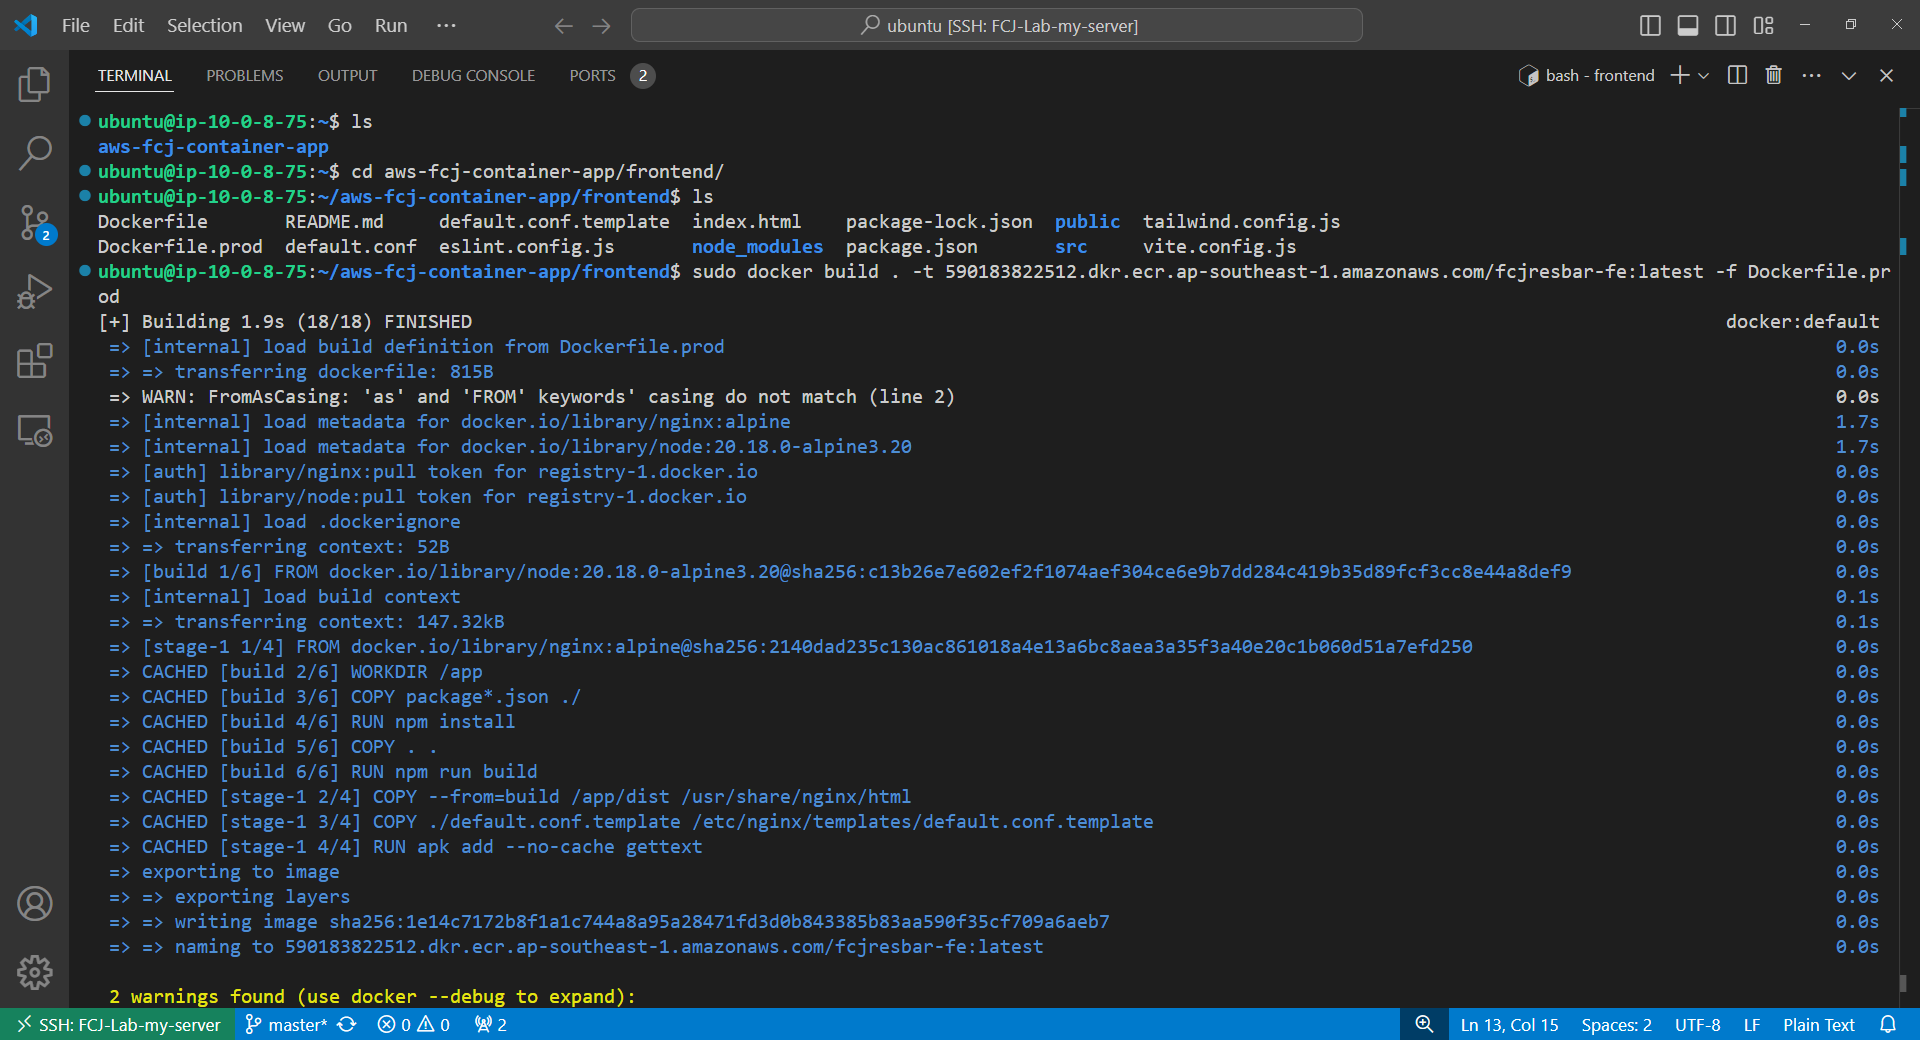Click the '2 warnings found' line
Viewport: 1920px width, 1040px height.
(x=372, y=997)
